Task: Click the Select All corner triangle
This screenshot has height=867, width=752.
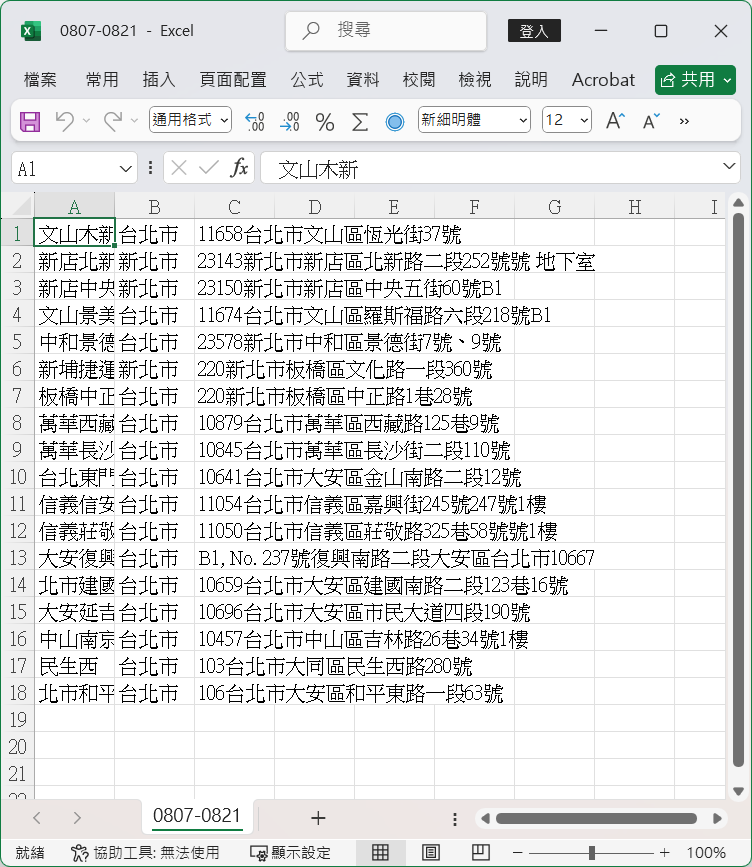Action: click(x=23, y=206)
